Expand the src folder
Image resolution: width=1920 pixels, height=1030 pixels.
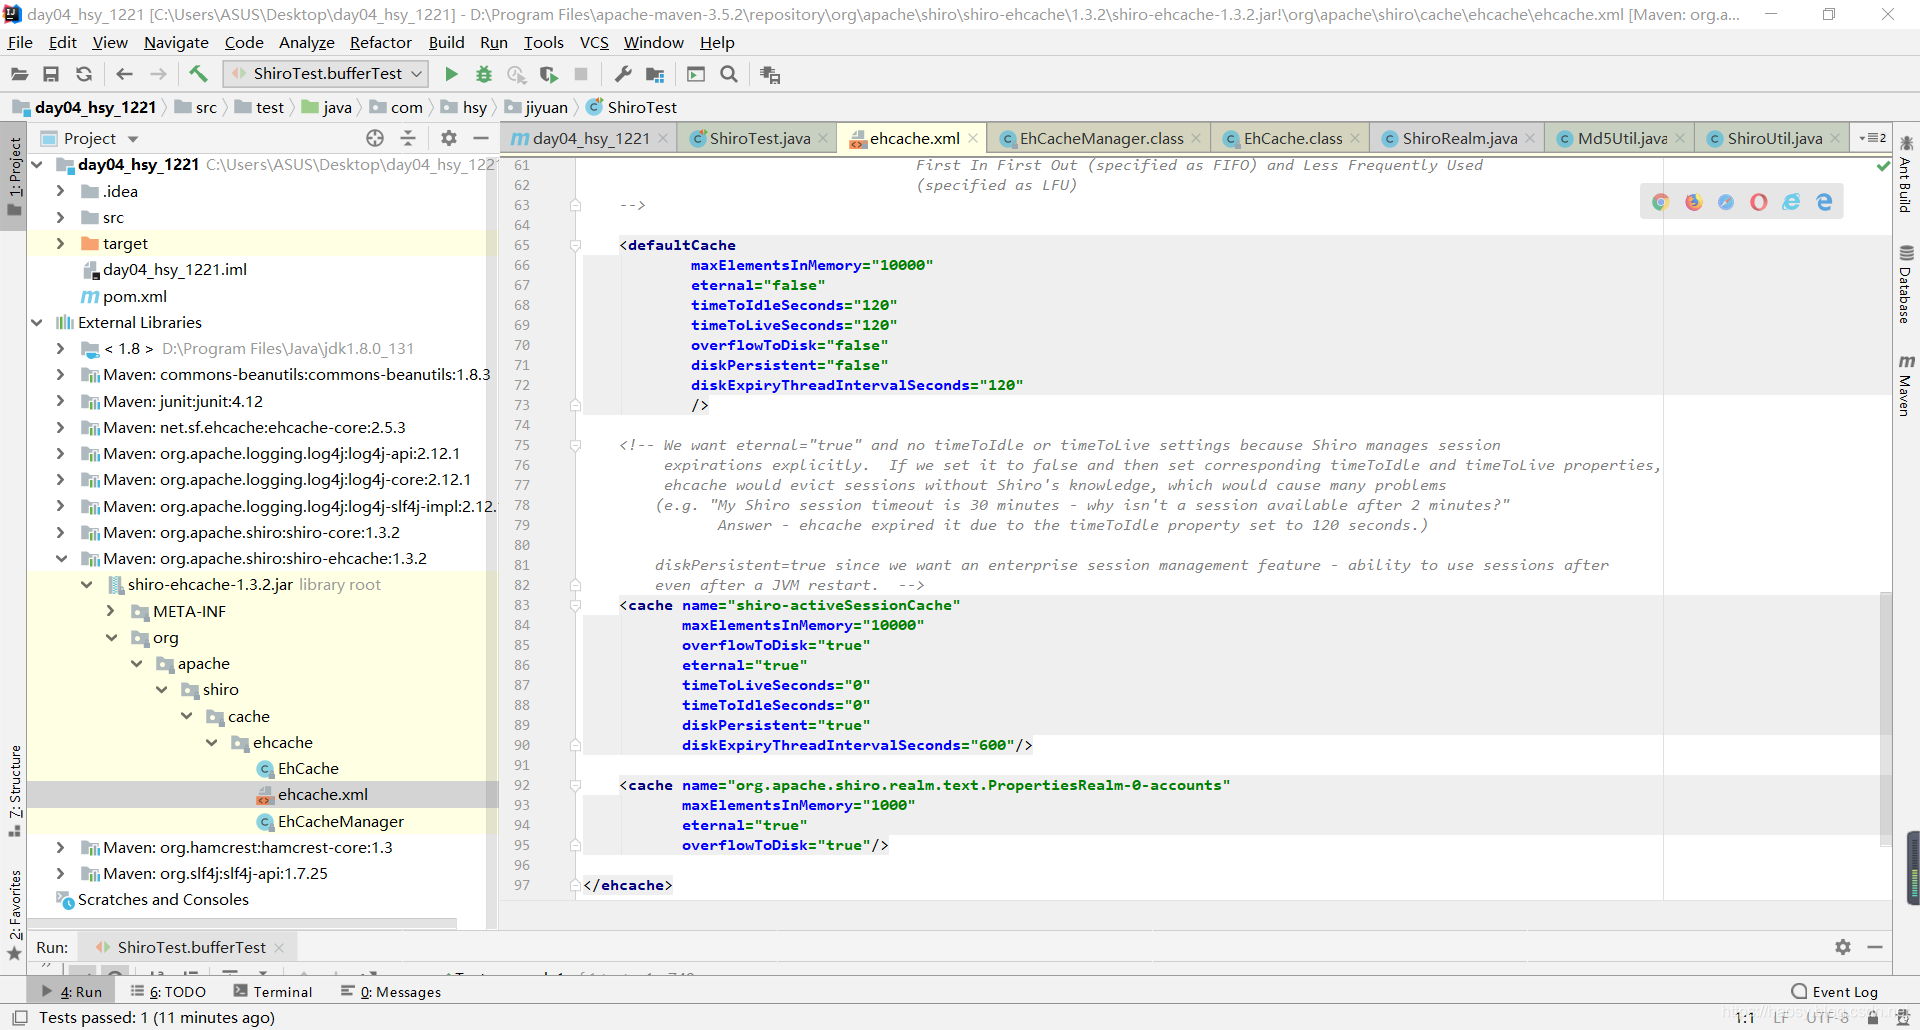[x=60, y=217]
